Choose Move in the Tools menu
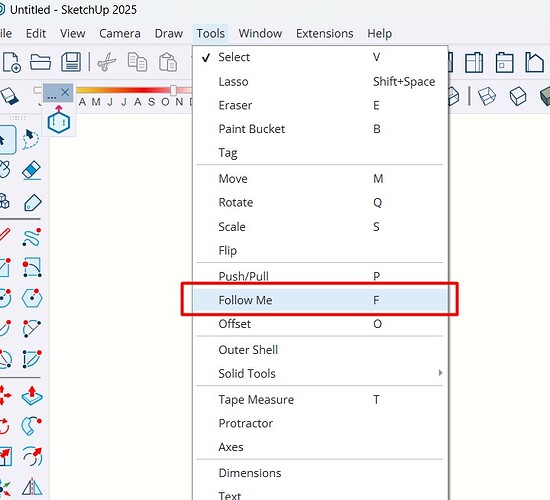The image size is (550, 500). pos(320,179)
